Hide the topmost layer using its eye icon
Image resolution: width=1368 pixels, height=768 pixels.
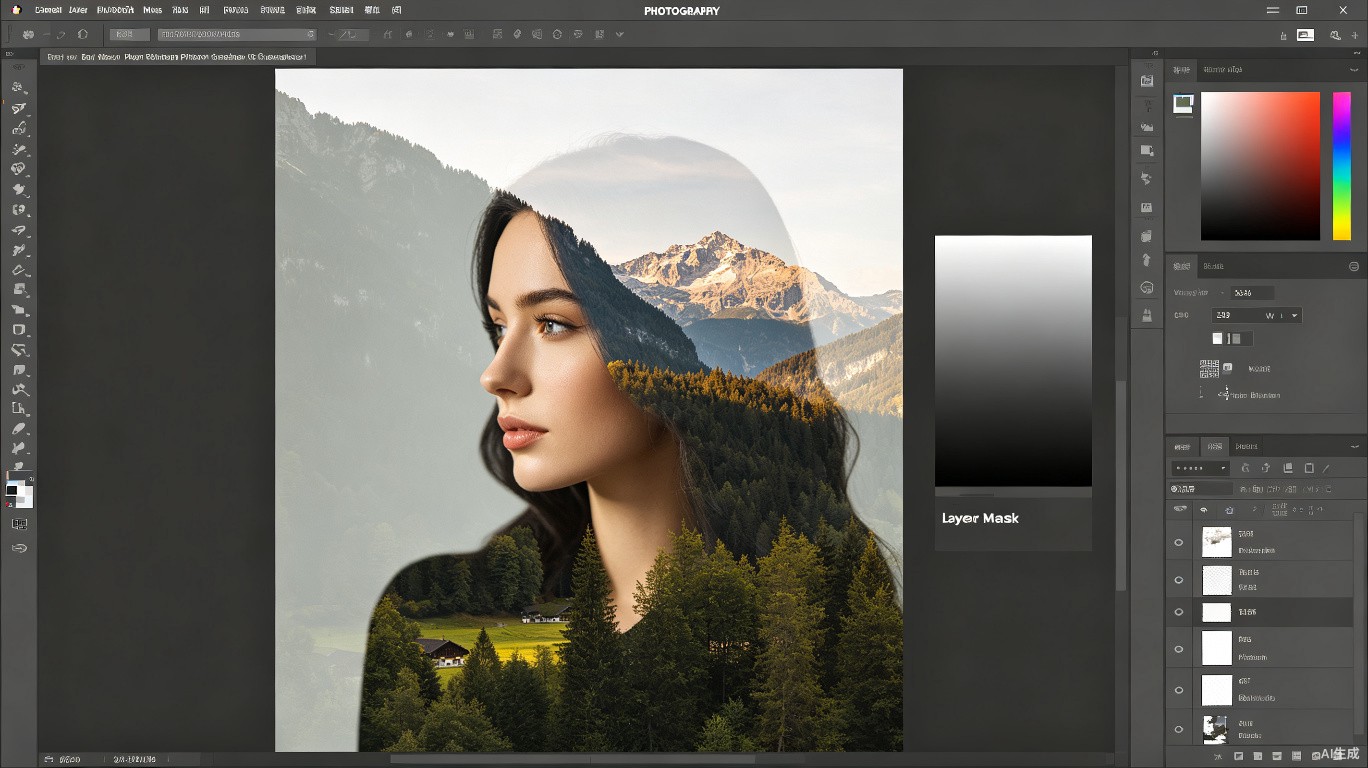point(1179,543)
